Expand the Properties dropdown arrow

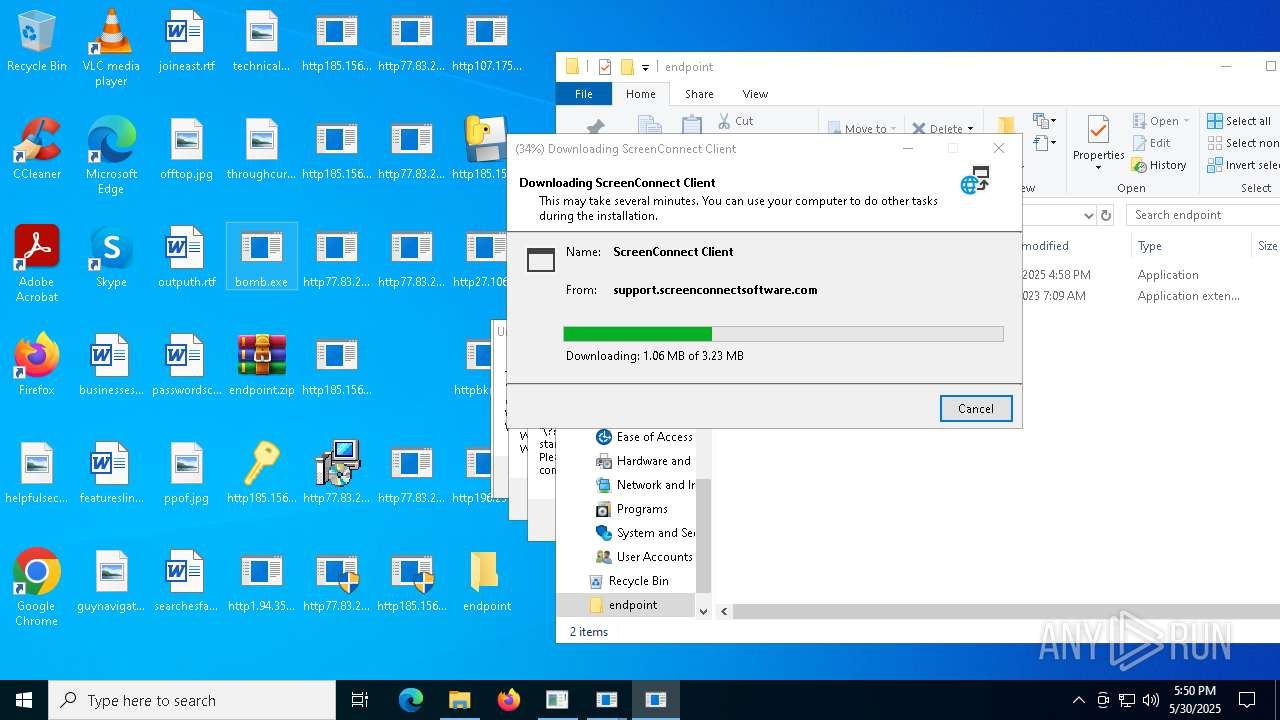tap(1098, 167)
